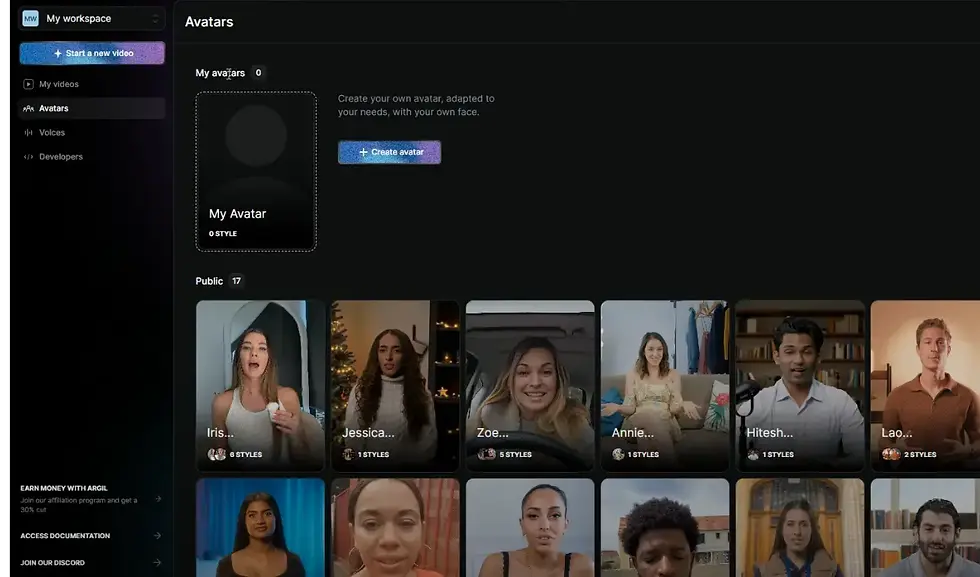Open My videos in sidebar
Viewport: 980px width, 577px height.
click(92, 84)
